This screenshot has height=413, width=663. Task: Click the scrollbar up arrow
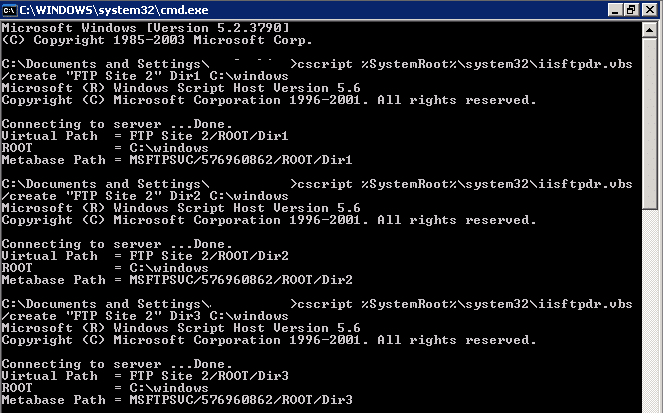tap(649, 30)
